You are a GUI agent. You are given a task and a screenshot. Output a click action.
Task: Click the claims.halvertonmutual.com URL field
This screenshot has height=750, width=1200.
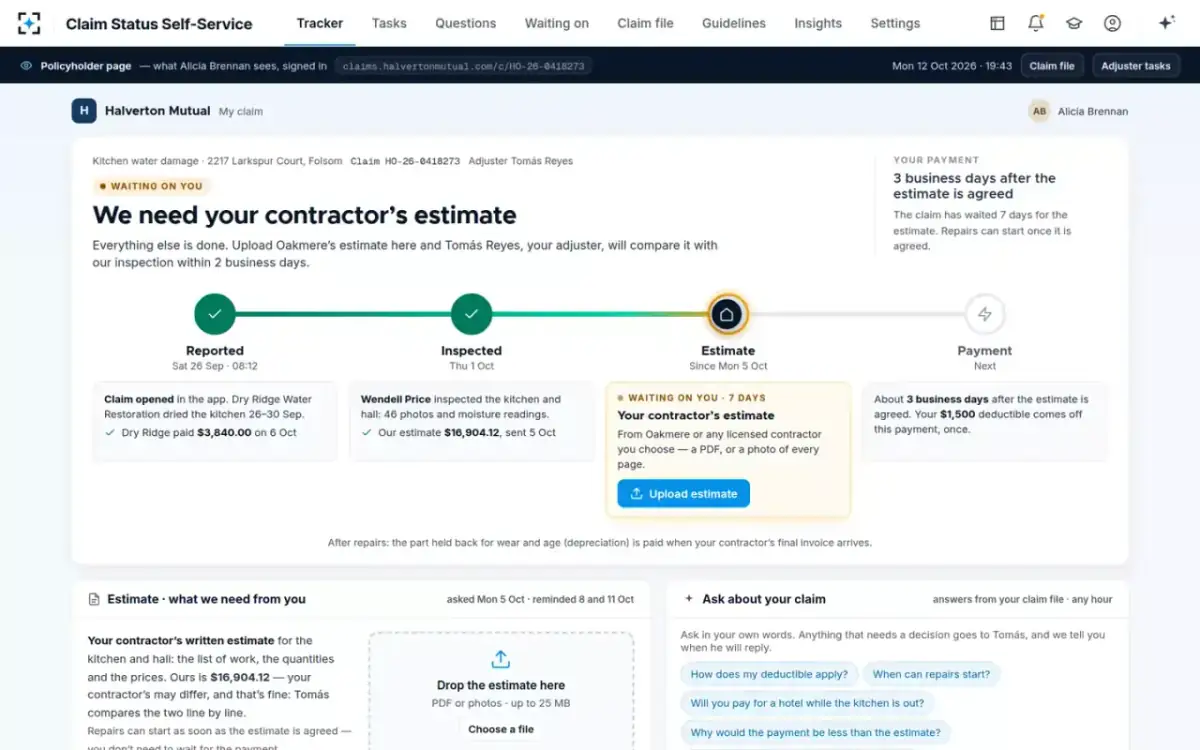(x=465, y=66)
